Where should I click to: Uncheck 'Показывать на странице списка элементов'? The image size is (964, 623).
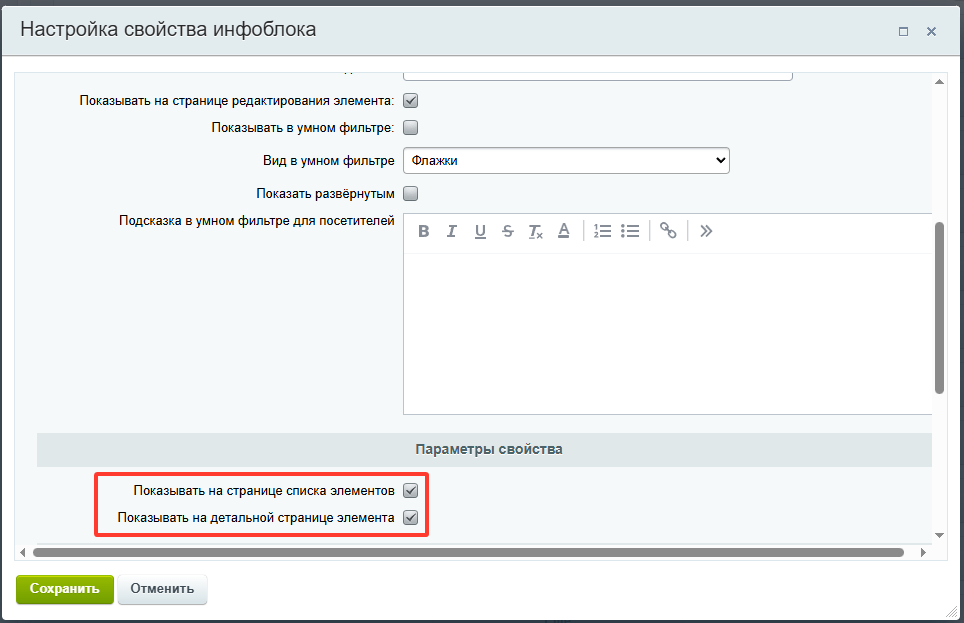tap(411, 490)
